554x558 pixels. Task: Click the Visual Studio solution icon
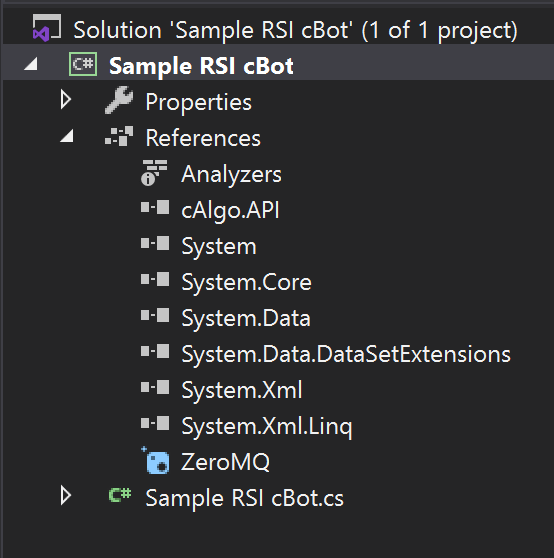tap(47, 28)
